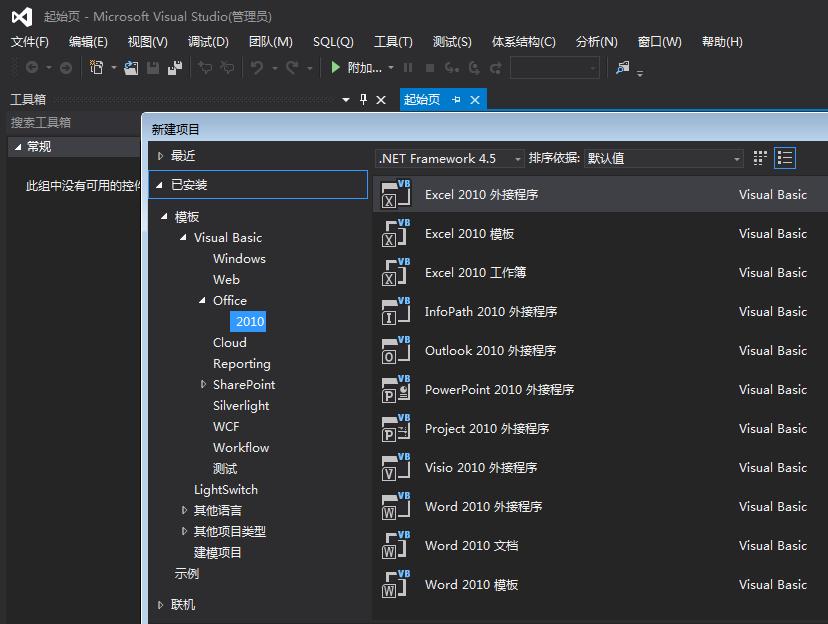Enable the list view for templates
The width and height of the screenshot is (828, 624).
785,158
